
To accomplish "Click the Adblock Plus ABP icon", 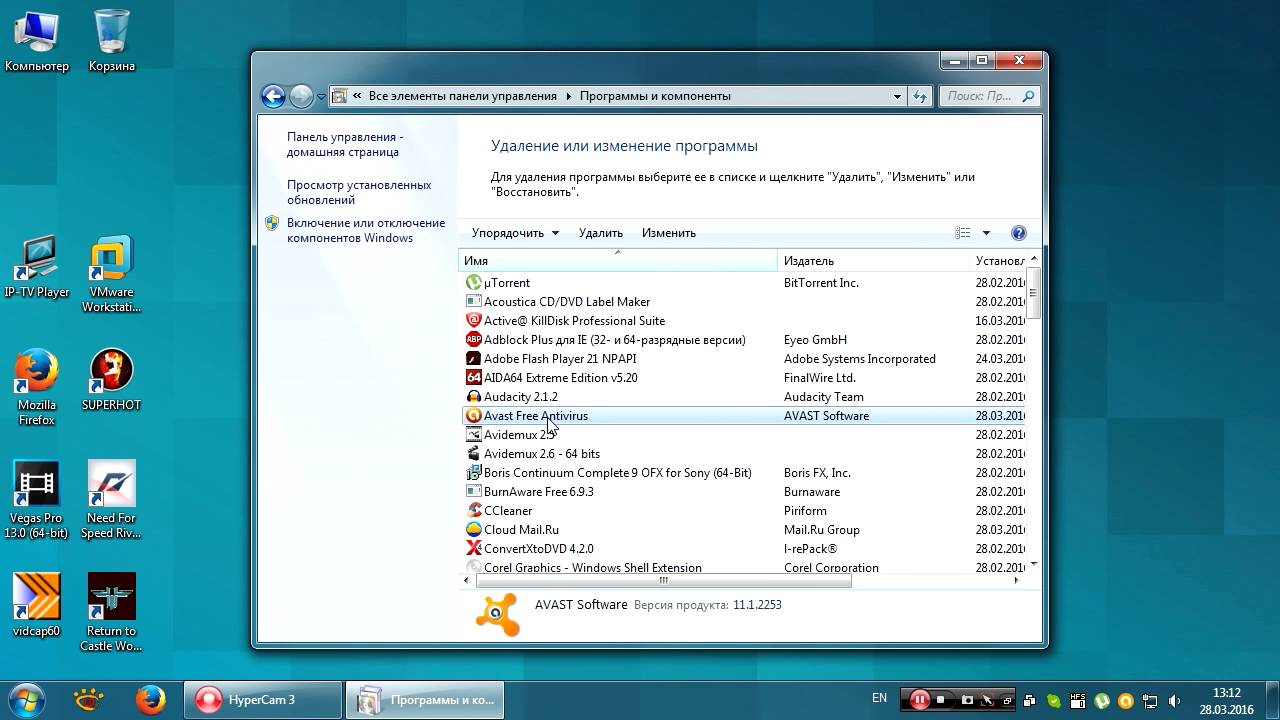I will pos(474,340).
